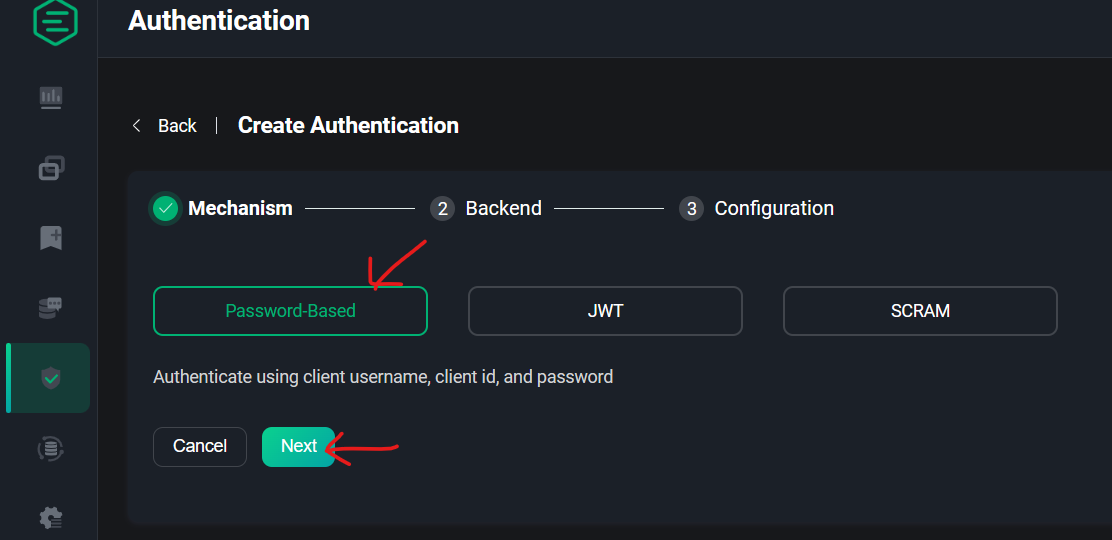Click the green Mechanism step checkmark
The image size is (1112, 540).
point(165,209)
